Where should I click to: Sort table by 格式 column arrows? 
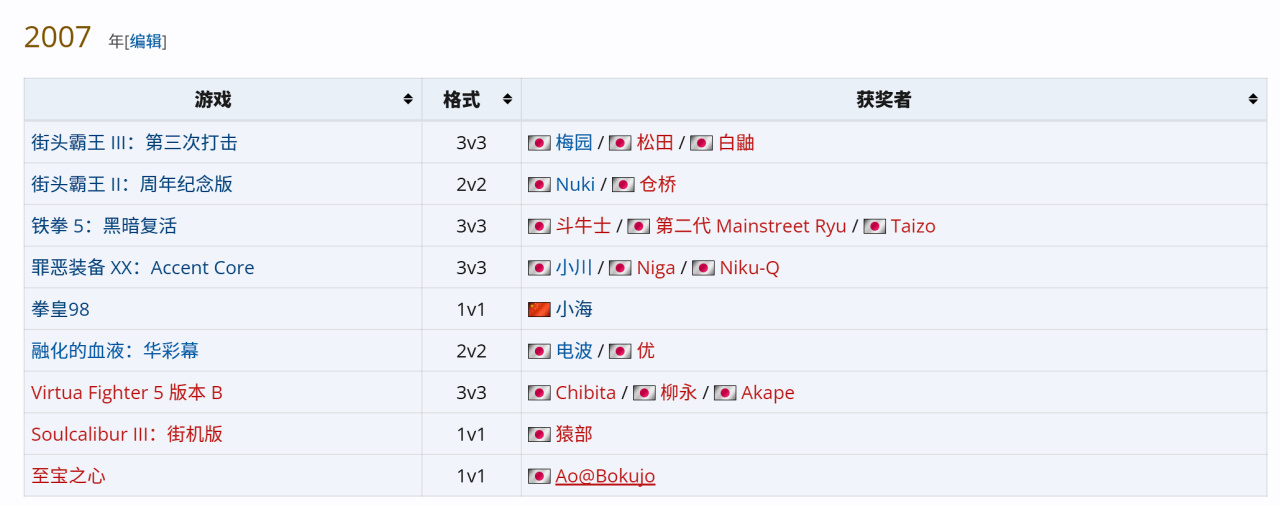point(507,100)
